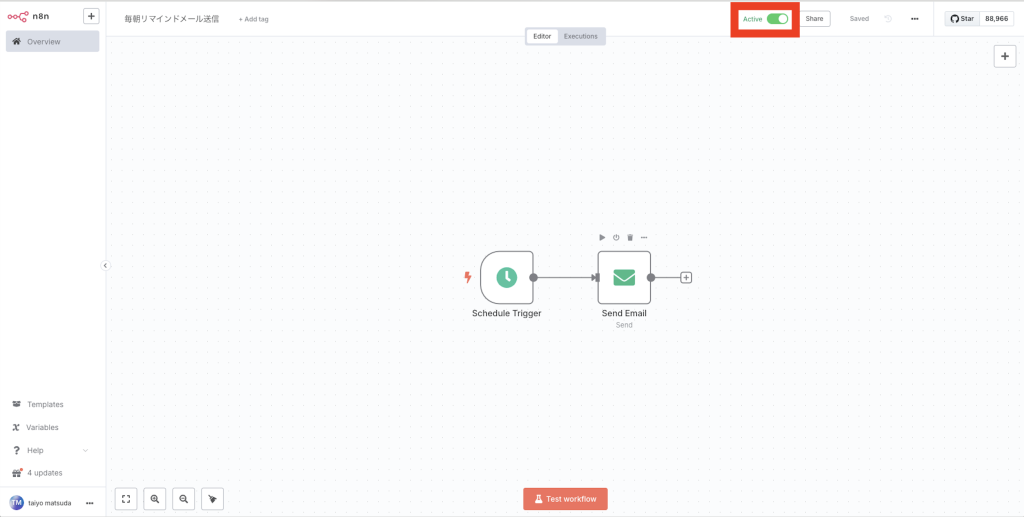The image size is (1024, 517).
Task: Open the workflow menu ellipsis in header
Action: pyautogui.click(x=914, y=19)
